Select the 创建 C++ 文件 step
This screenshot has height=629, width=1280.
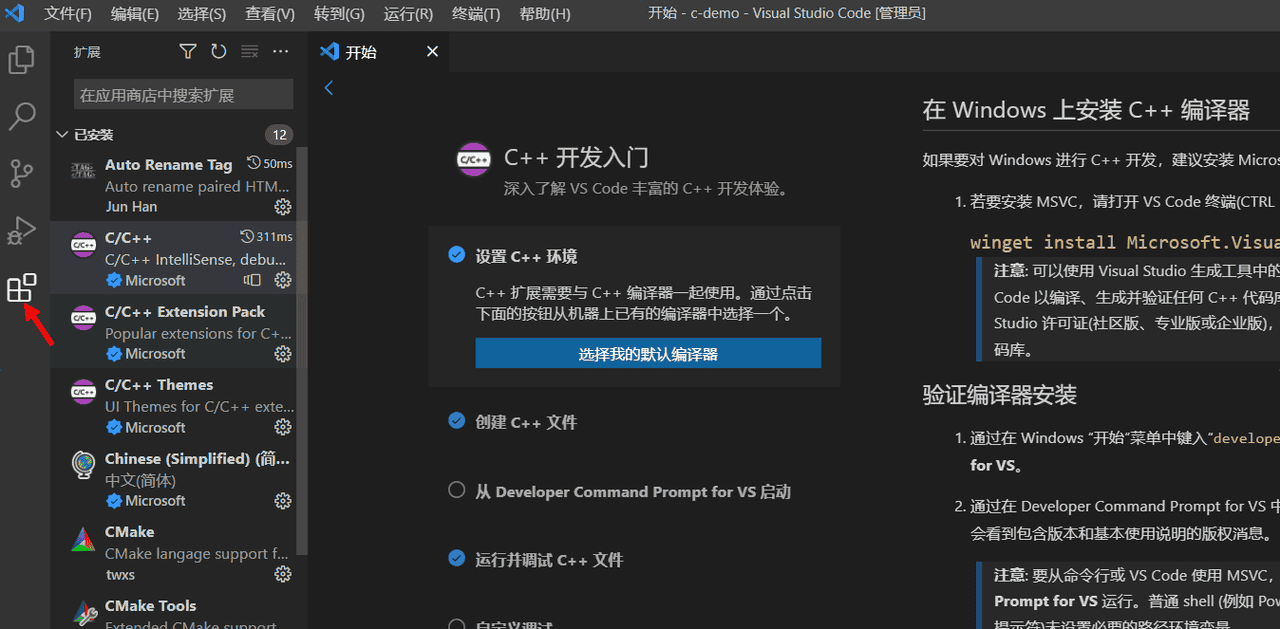[526, 422]
